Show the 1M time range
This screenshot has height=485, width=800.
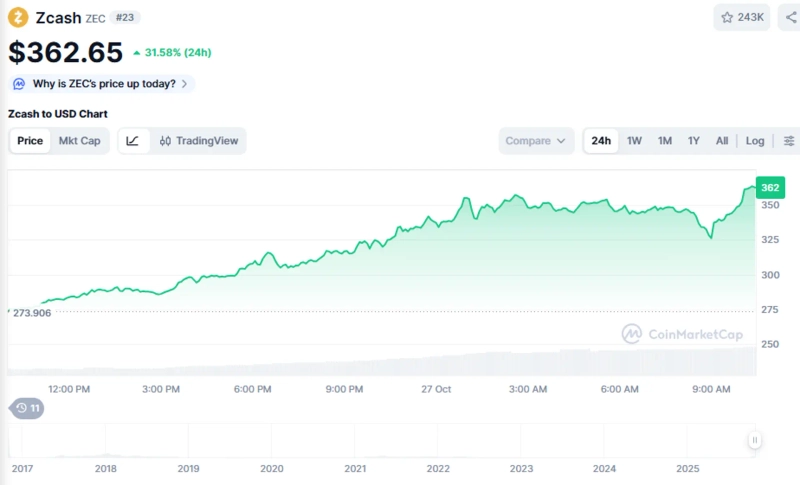(664, 141)
